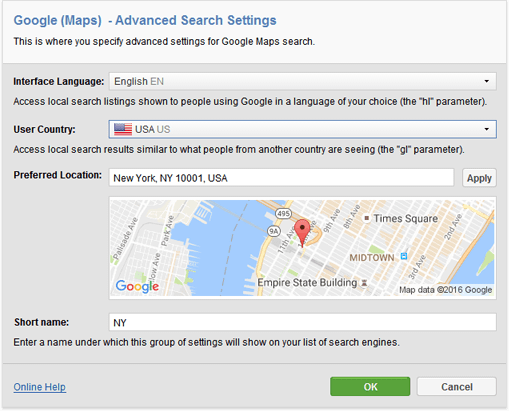Click the USA flag icon

[123, 129]
